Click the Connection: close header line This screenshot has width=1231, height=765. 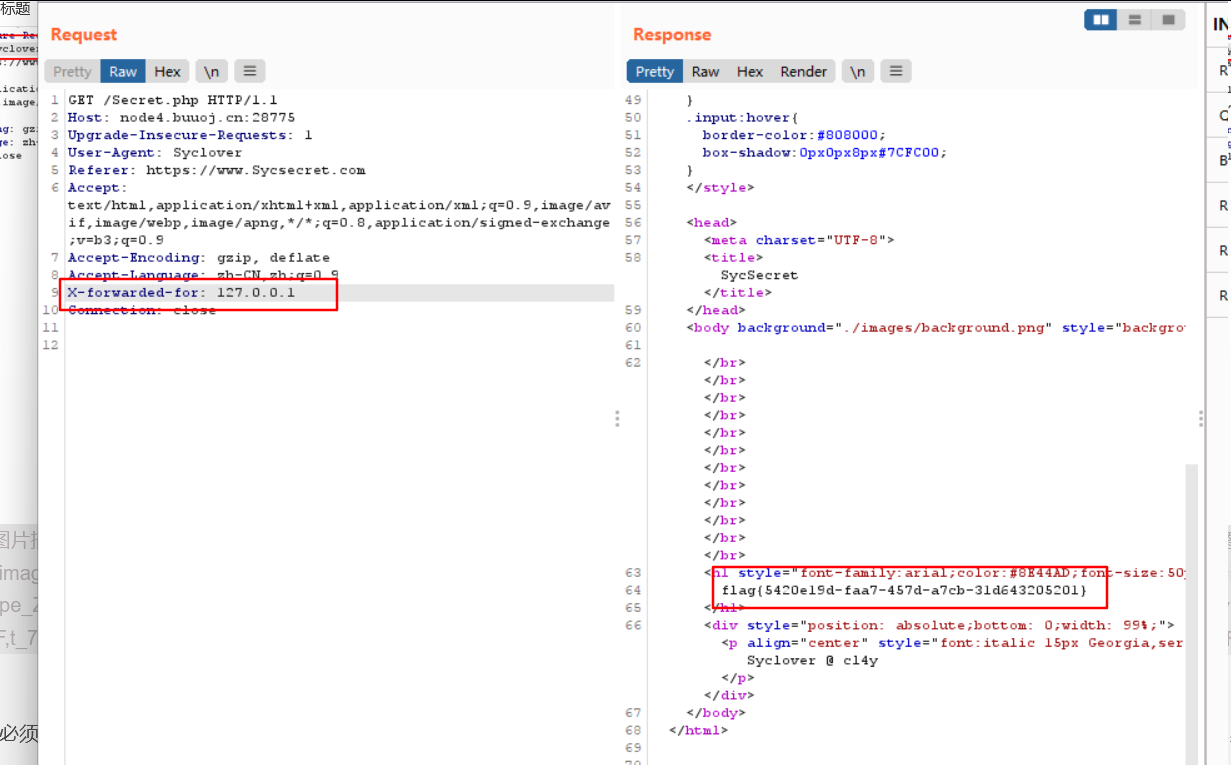pyautogui.click(x=141, y=310)
